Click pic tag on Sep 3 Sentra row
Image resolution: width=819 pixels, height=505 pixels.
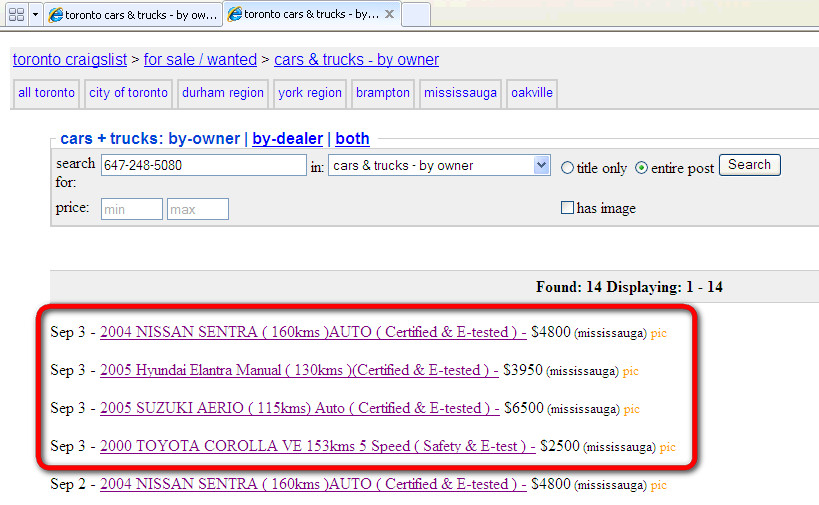[x=659, y=333]
